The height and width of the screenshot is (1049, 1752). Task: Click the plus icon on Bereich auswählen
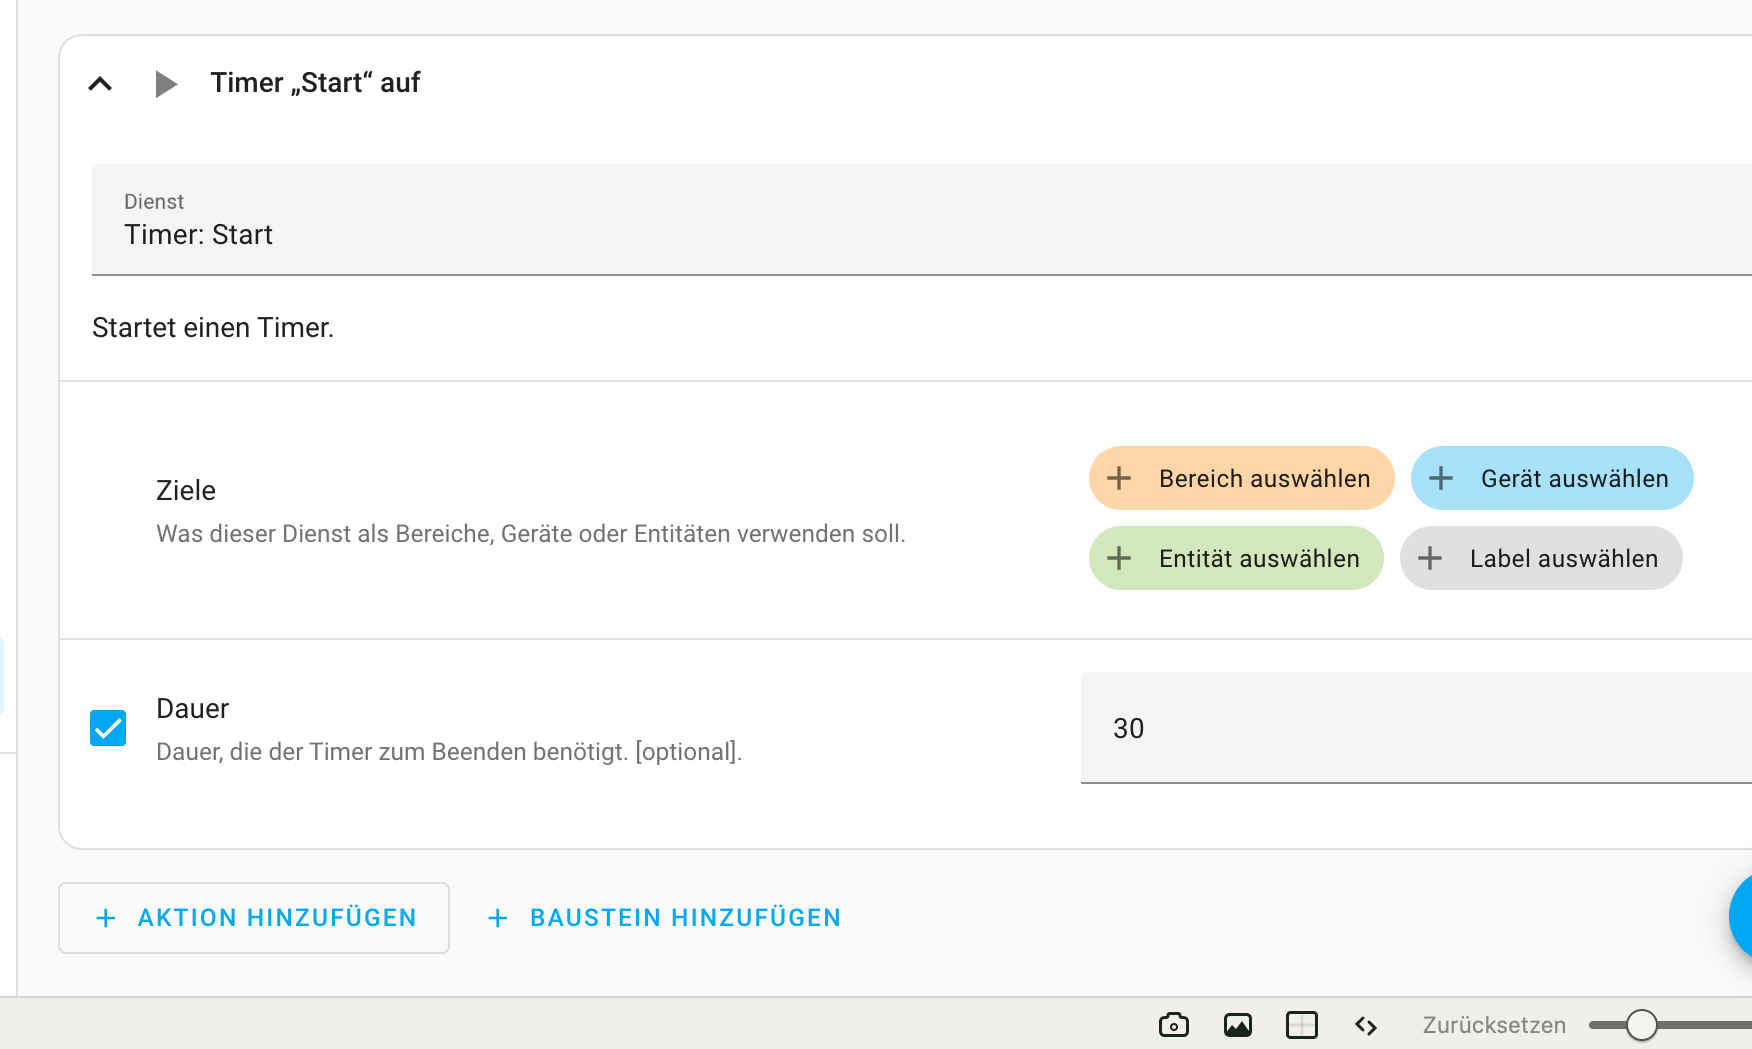click(x=1119, y=478)
